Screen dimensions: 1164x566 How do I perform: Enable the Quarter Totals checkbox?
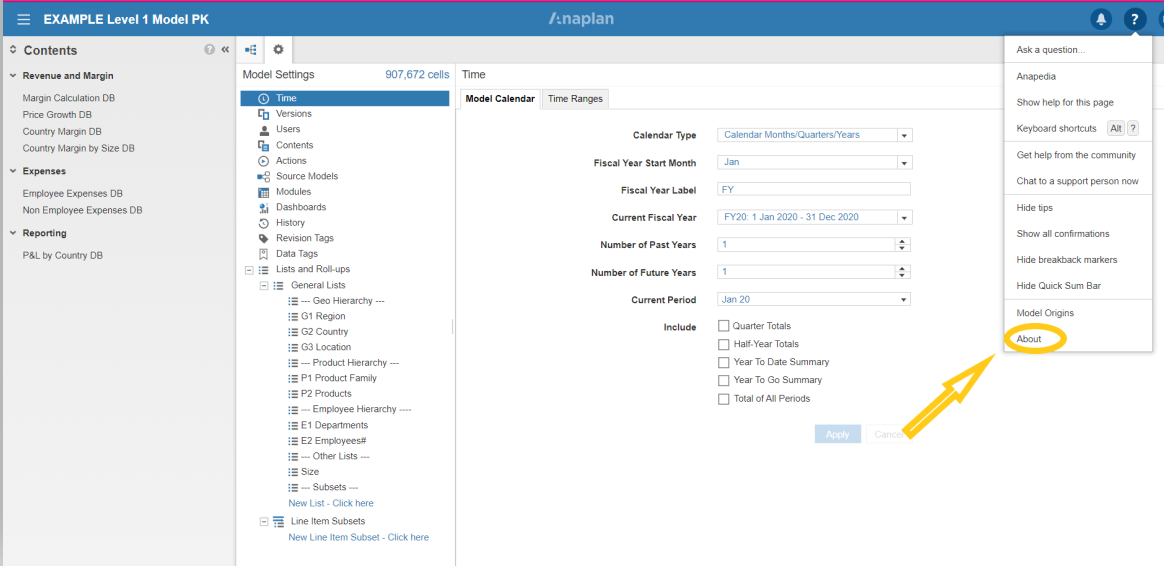click(724, 326)
